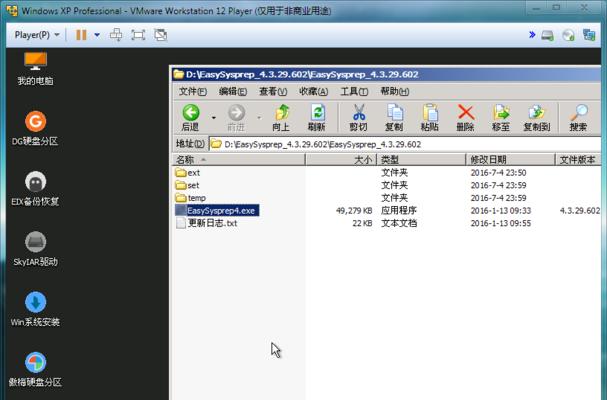Viewport: 607px width, 400px height.
Task: Click the network adapter icon in VMware toolbar
Action: 589,35
